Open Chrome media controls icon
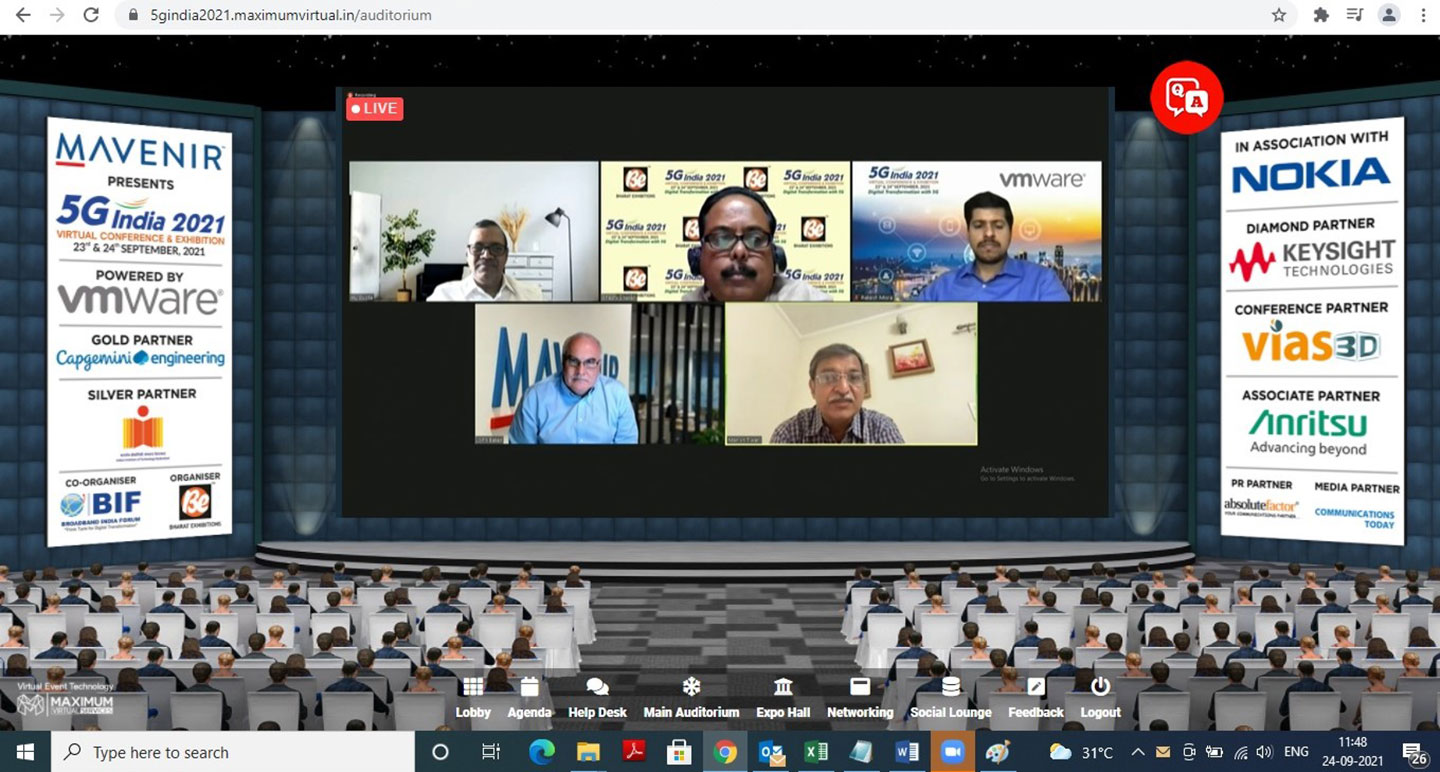 [1354, 15]
